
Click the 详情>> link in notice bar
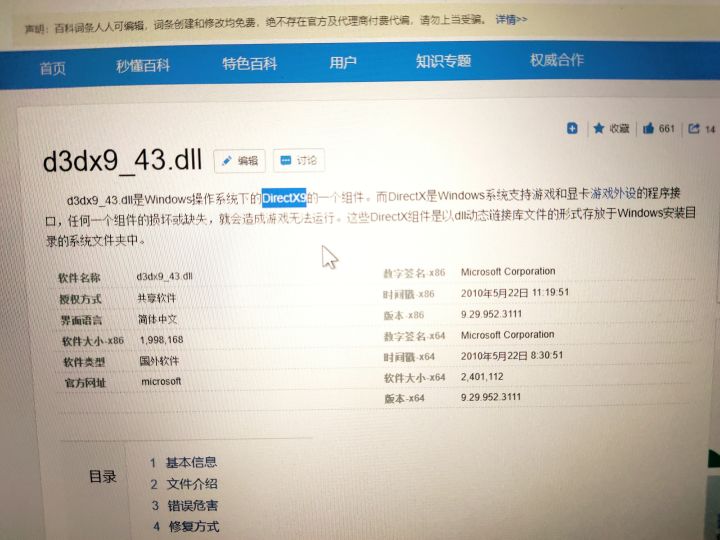click(x=511, y=20)
